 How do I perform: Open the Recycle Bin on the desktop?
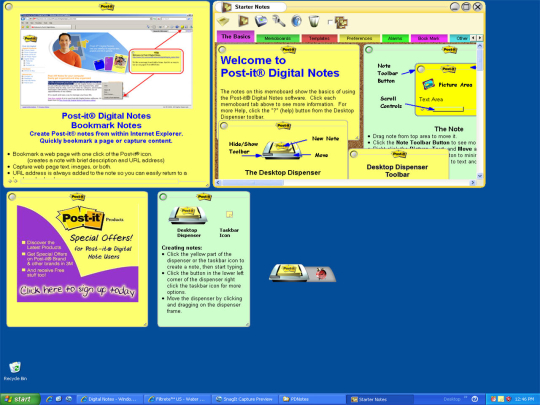pos(15,371)
